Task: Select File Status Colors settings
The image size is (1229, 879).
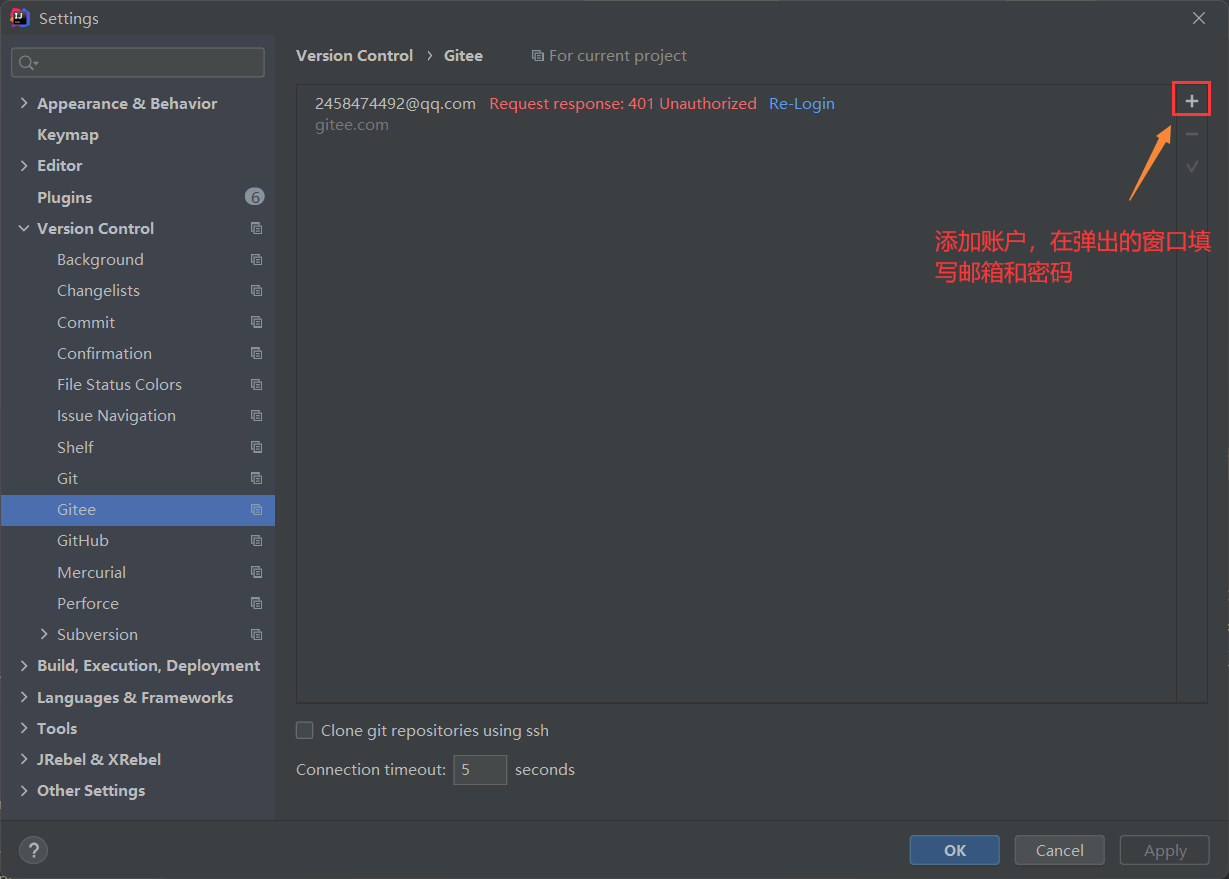Action: tap(119, 384)
